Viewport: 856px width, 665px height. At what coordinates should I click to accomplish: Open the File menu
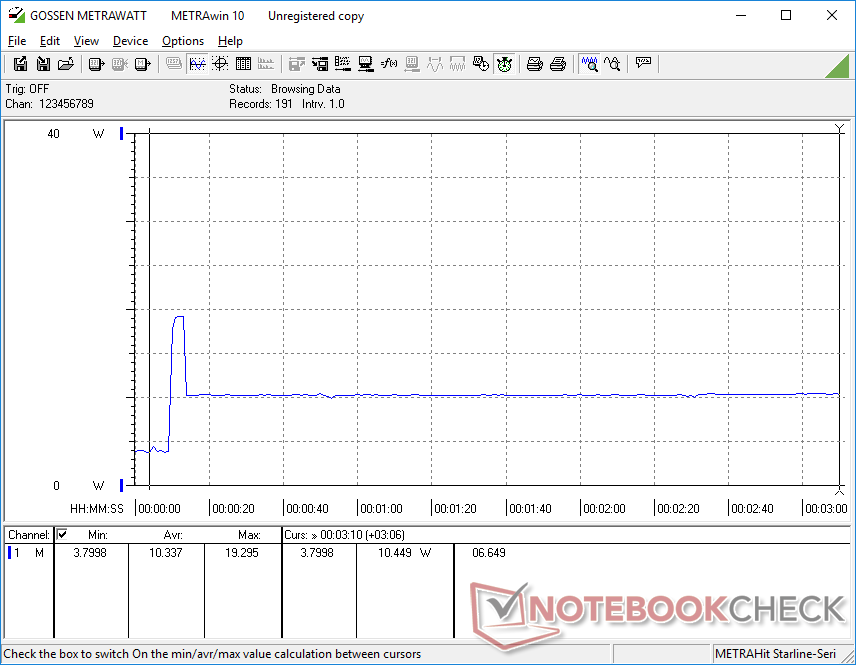tap(17, 41)
